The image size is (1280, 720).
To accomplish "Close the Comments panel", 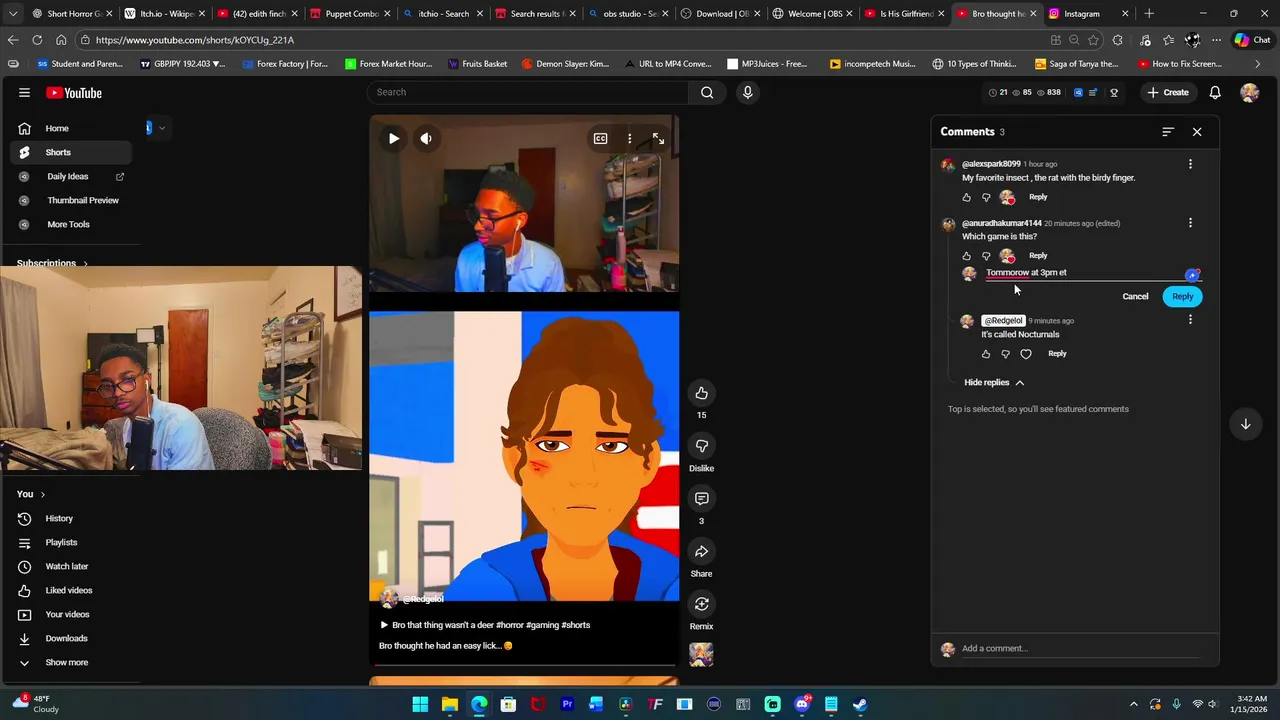I will coord(1197,132).
